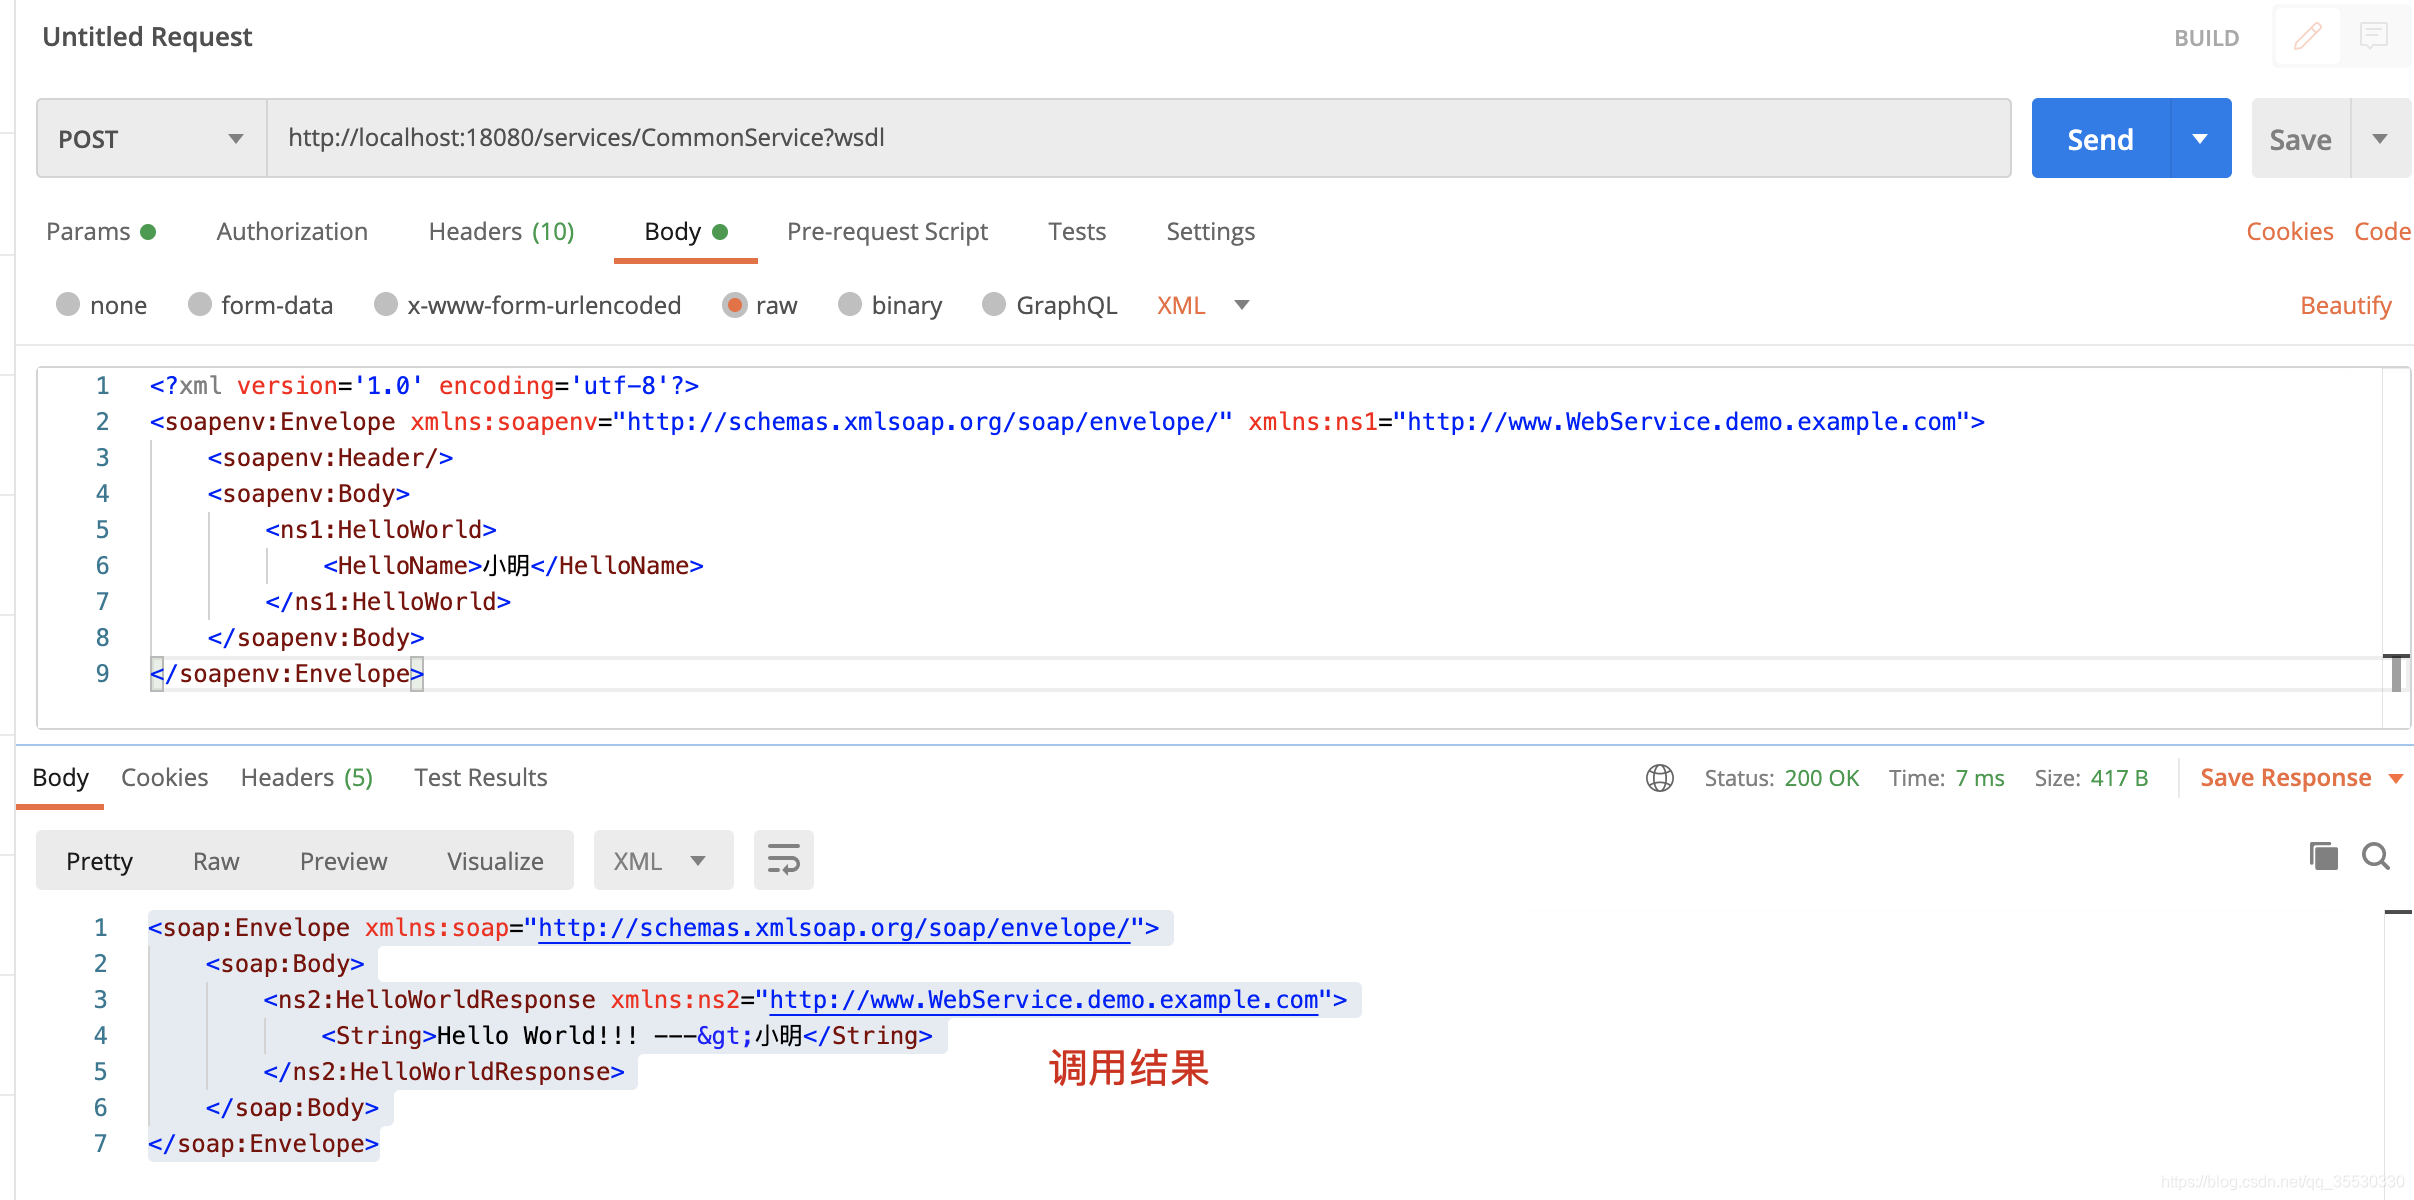Viewport: 2414px width, 1200px height.
Task: Open the Raw response view tab
Action: [216, 861]
